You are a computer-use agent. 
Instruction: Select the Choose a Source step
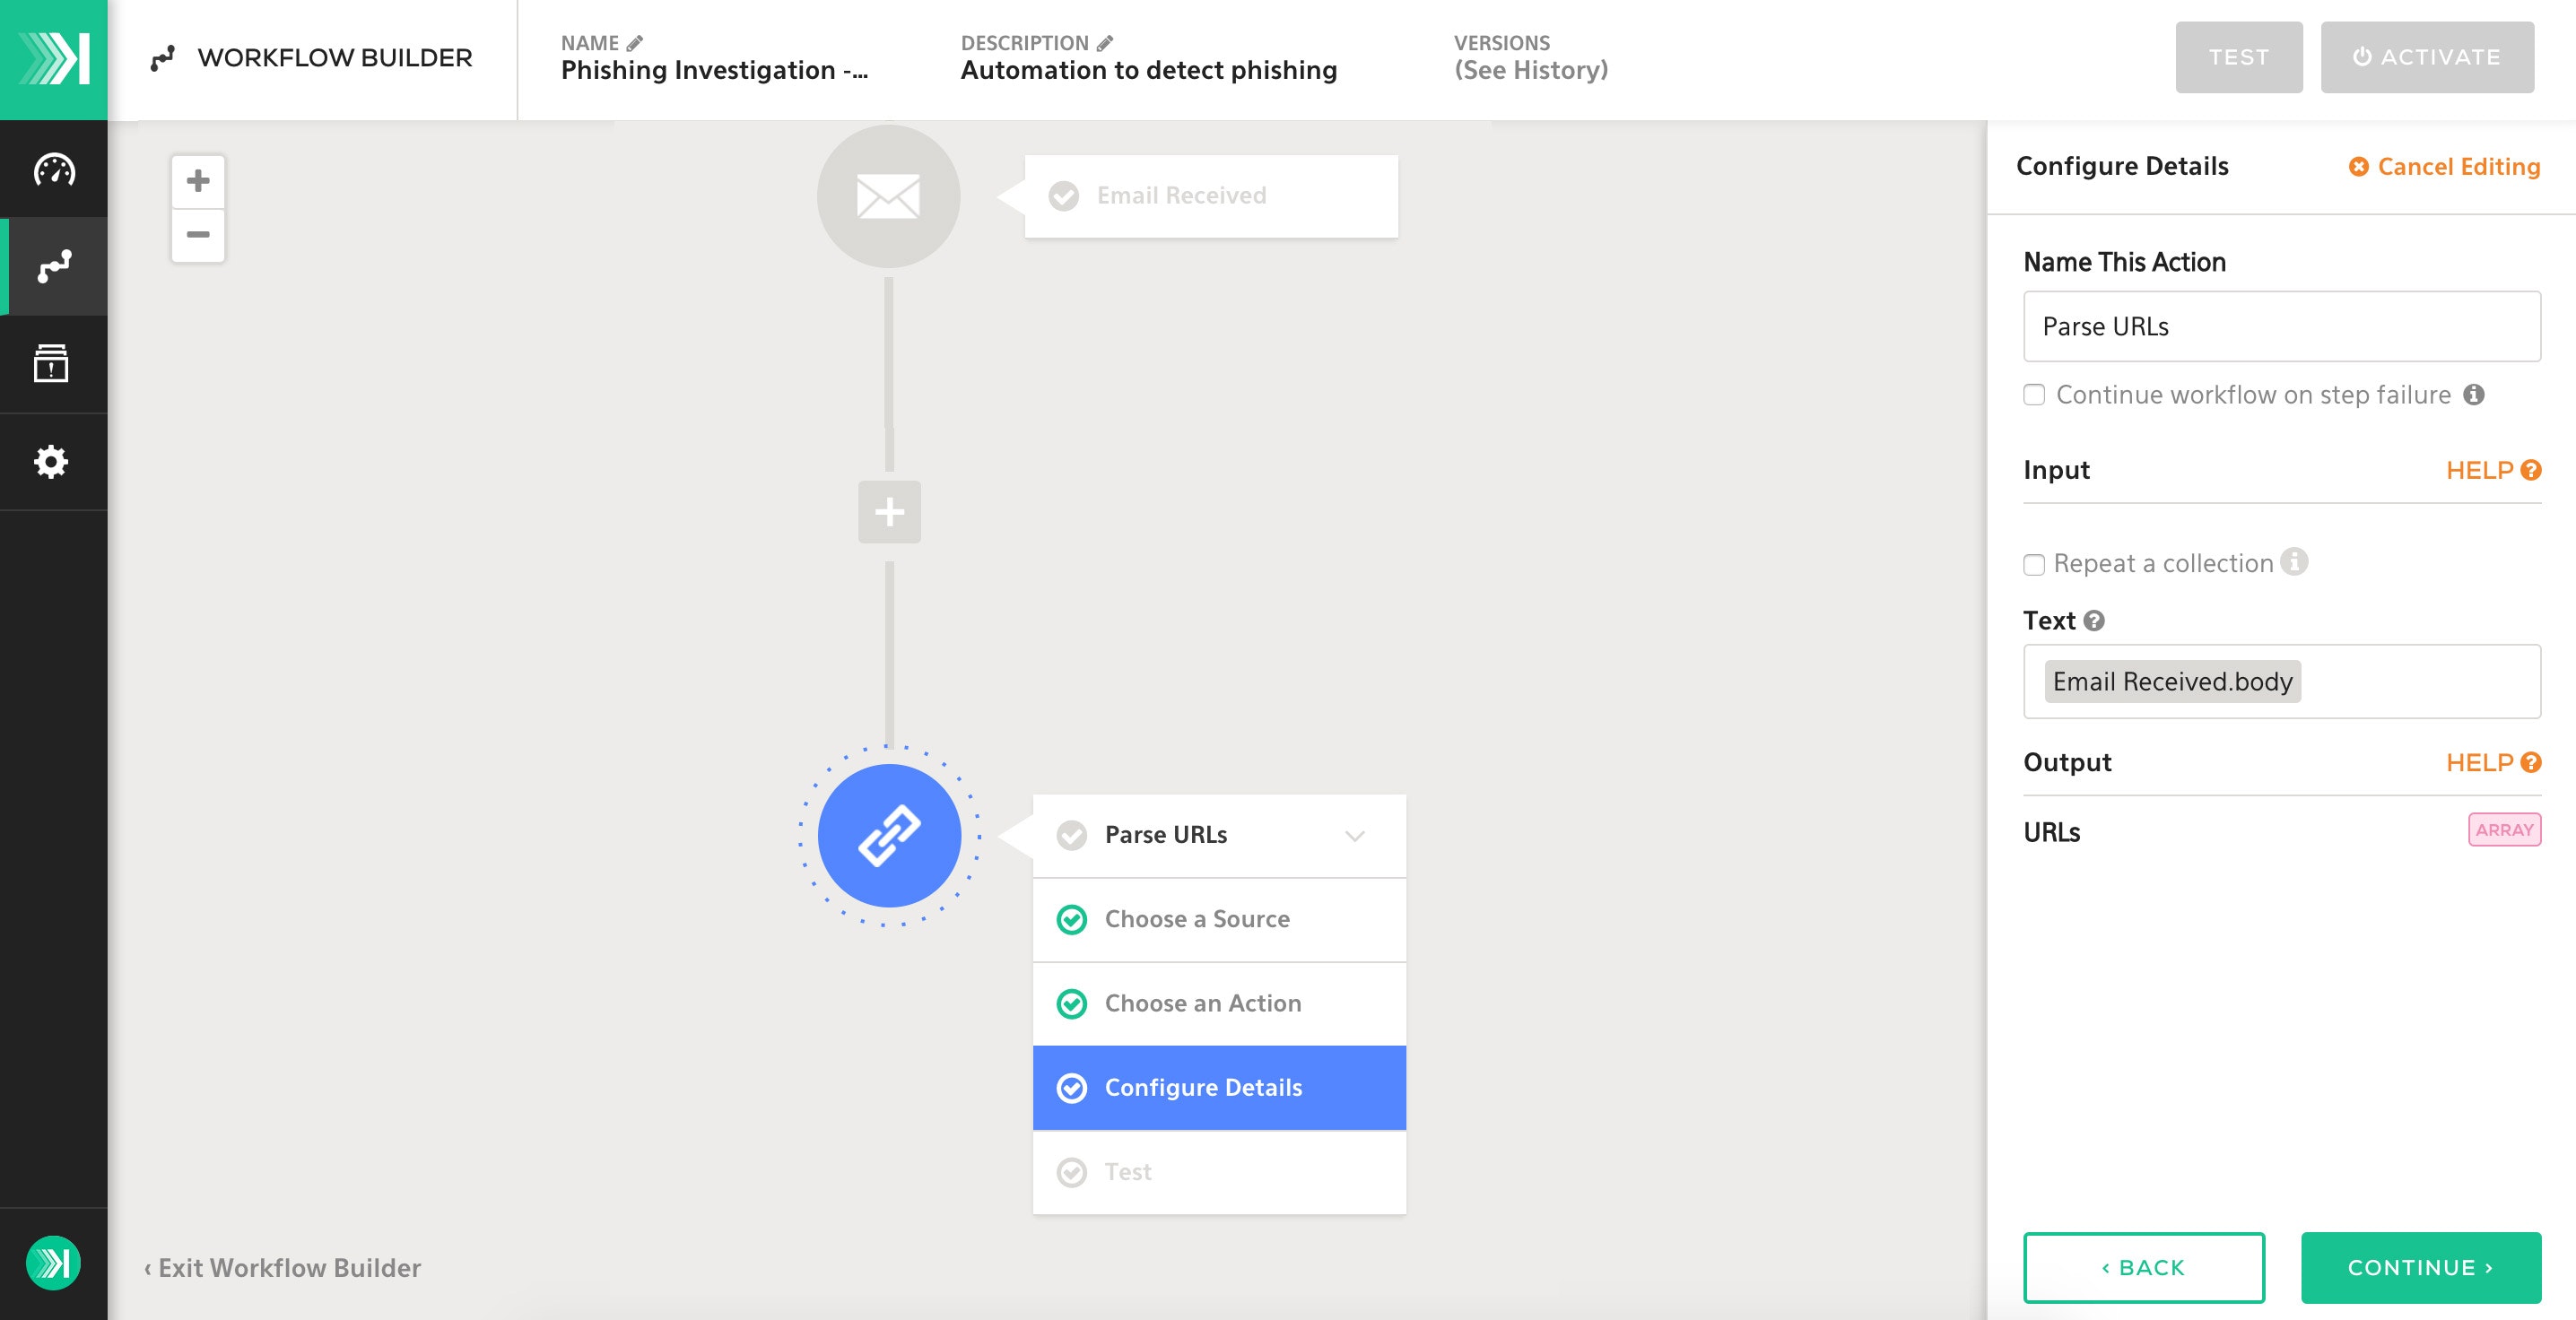pos(1196,919)
